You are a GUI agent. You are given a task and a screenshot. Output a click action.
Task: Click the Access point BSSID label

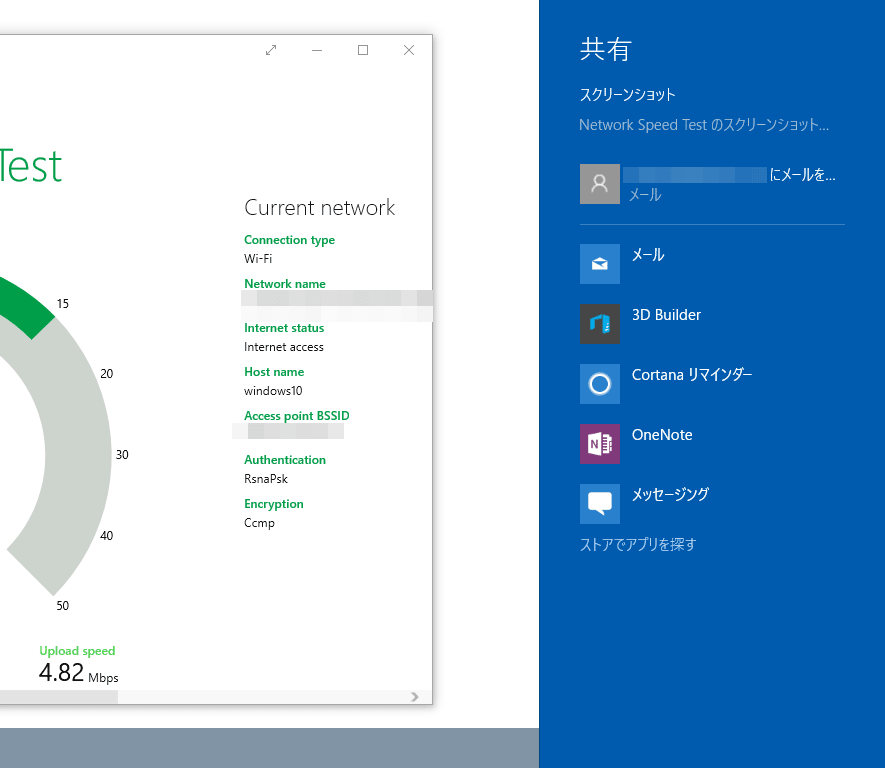point(297,416)
